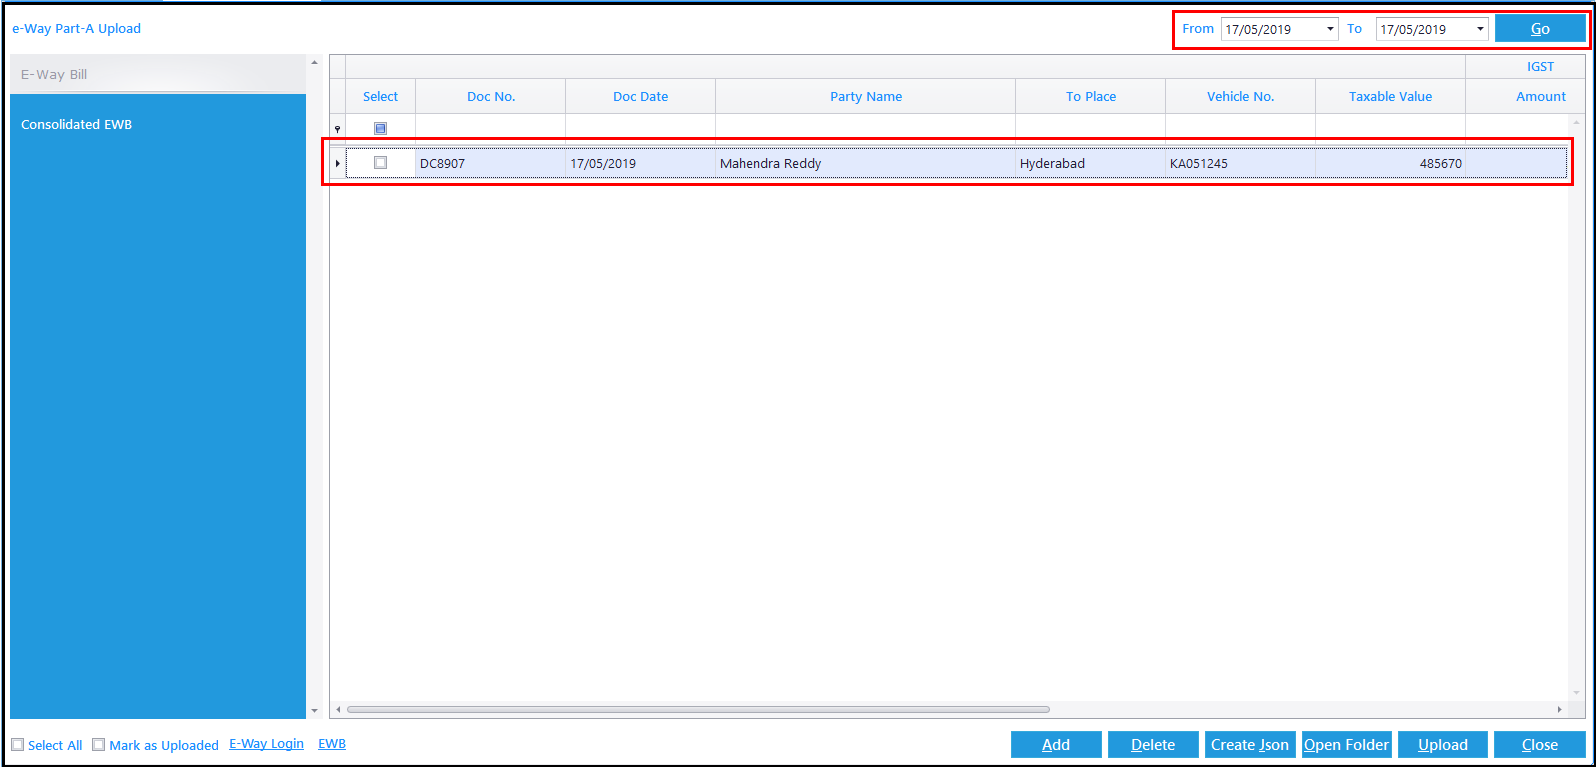Click the Upload button
Viewport: 1596px width, 767px height.
click(x=1443, y=745)
